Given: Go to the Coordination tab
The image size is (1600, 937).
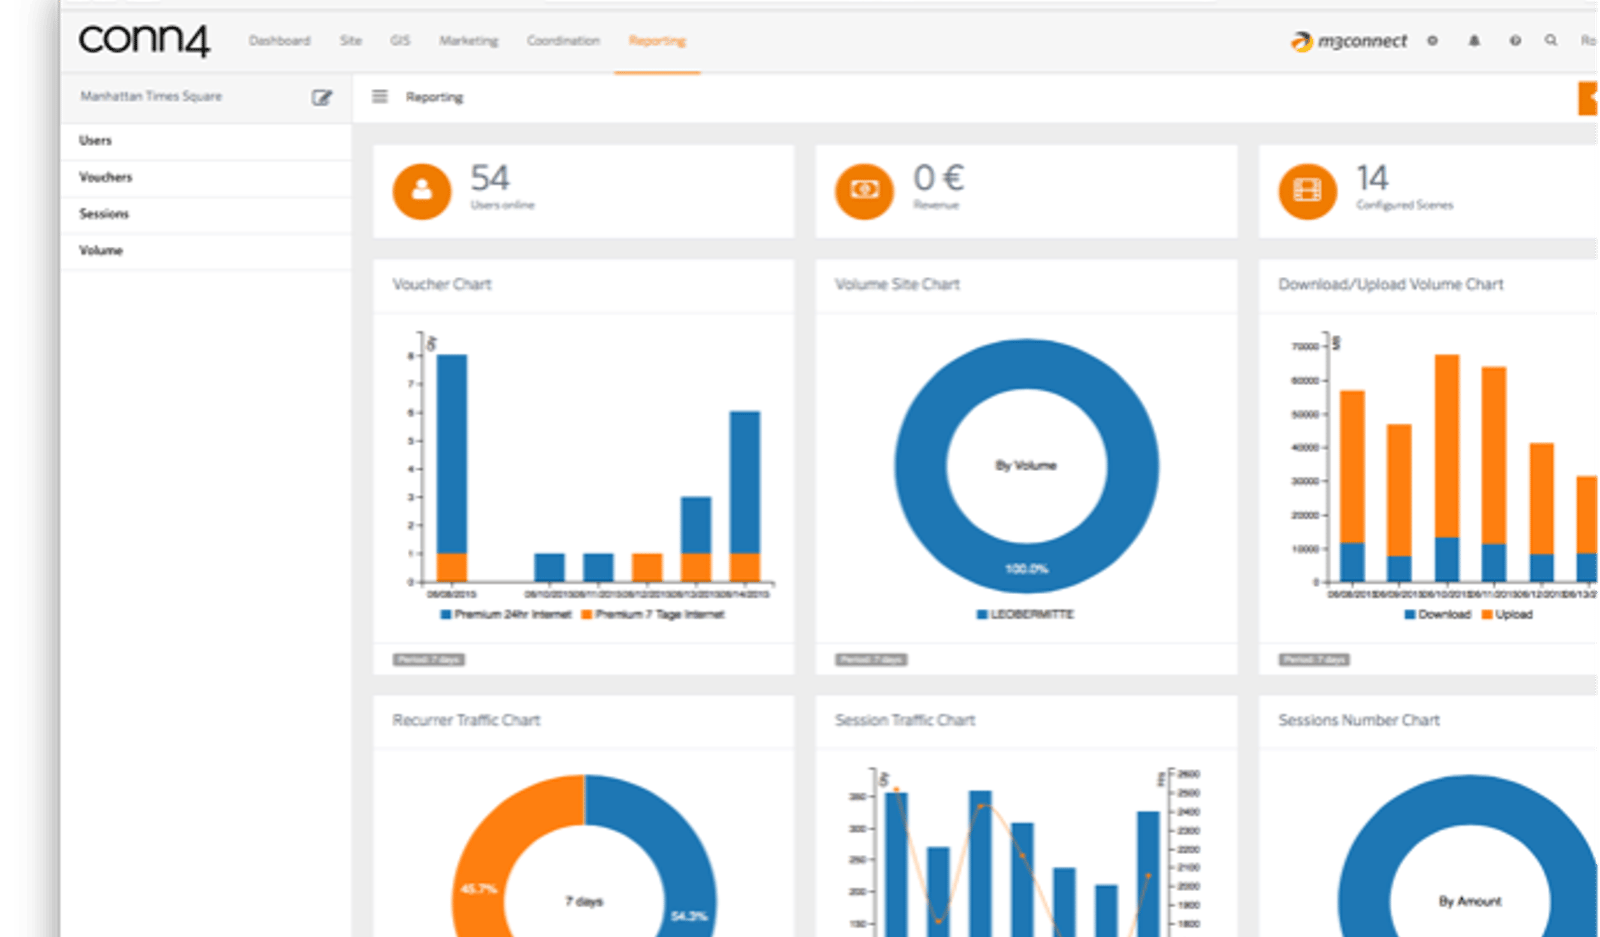Looking at the screenshot, I should [563, 41].
